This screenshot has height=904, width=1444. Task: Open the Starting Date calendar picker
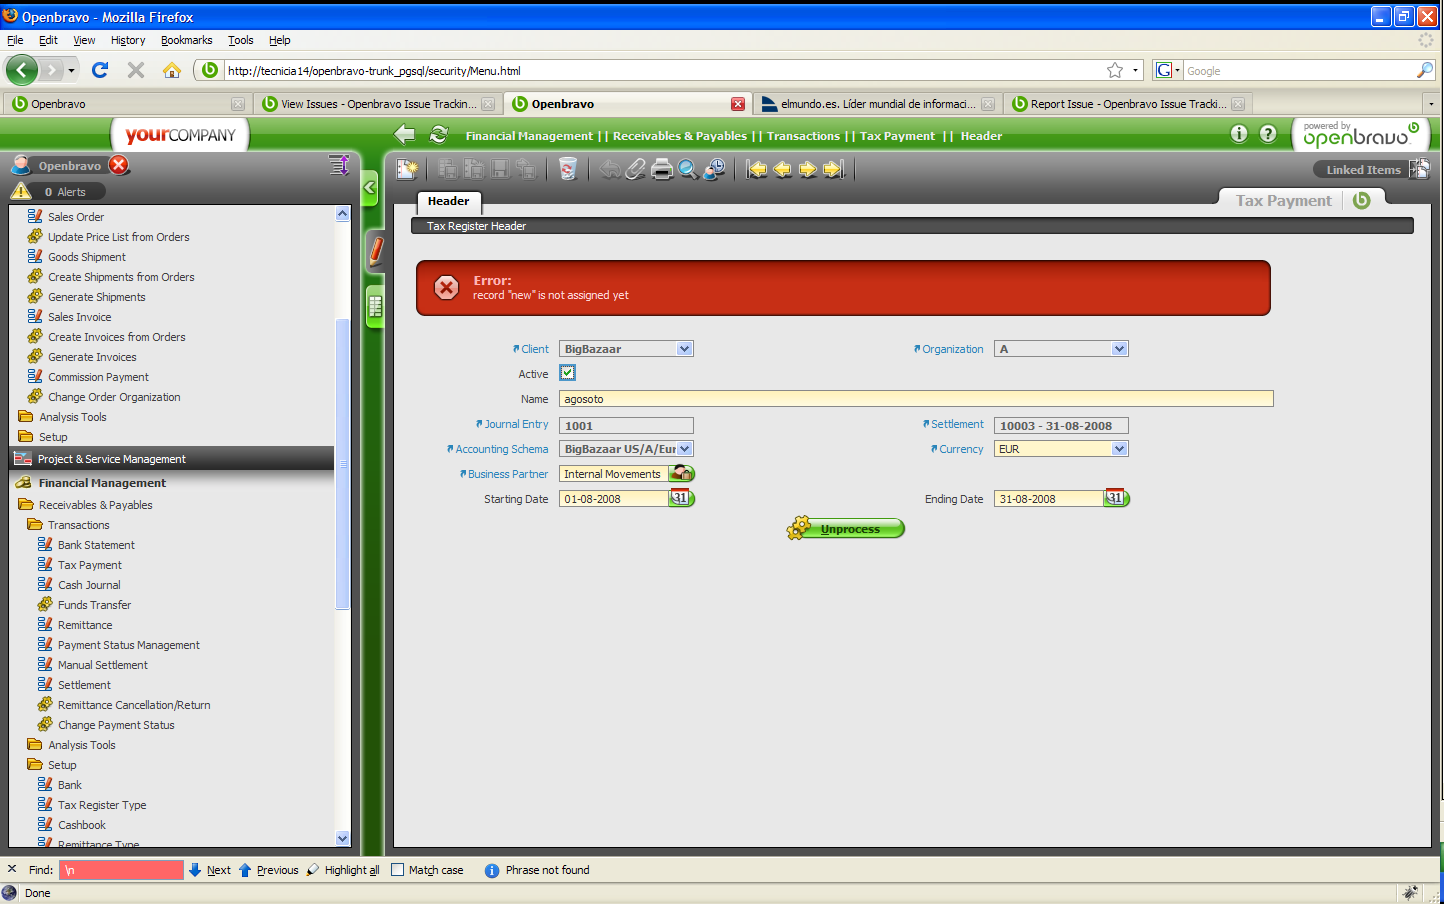tap(681, 498)
